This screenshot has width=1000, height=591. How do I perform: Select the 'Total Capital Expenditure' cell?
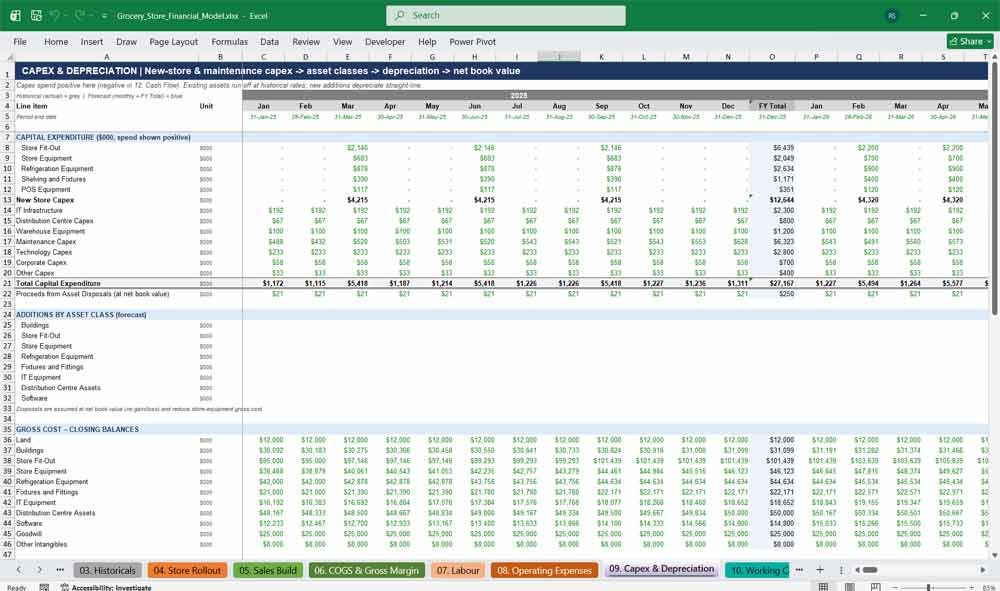(106, 283)
